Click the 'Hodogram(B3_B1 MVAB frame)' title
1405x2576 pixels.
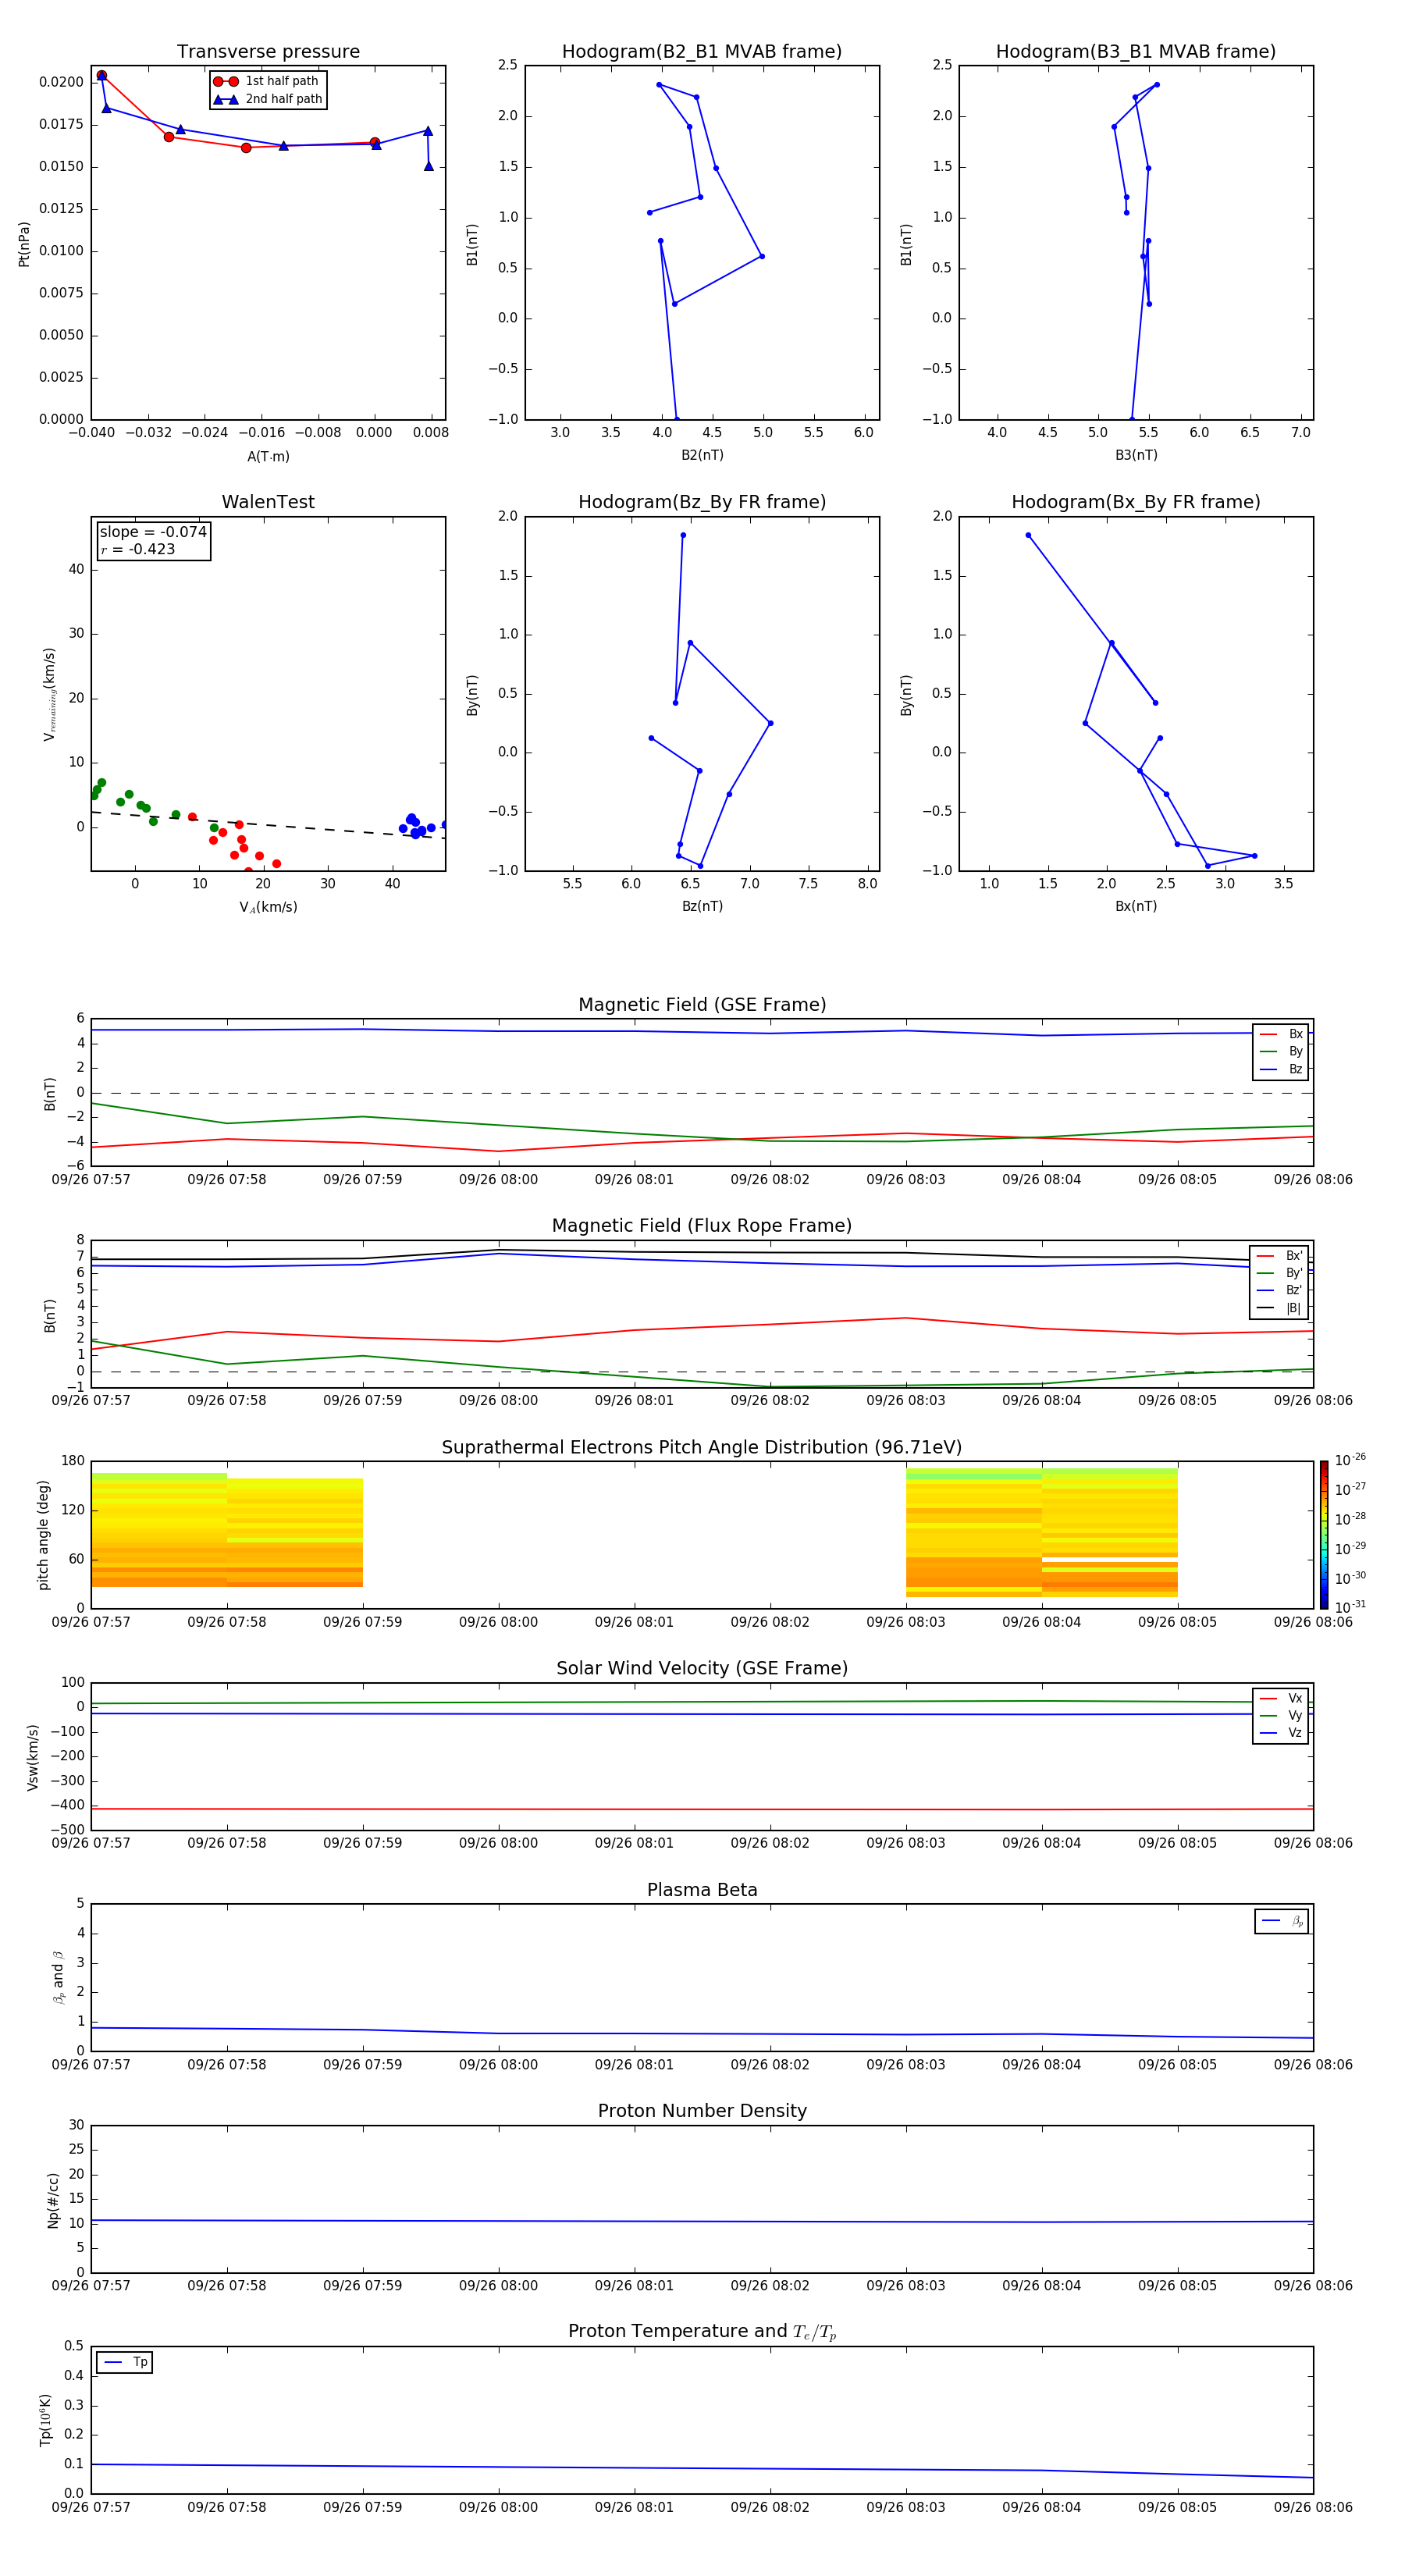click(x=1136, y=51)
